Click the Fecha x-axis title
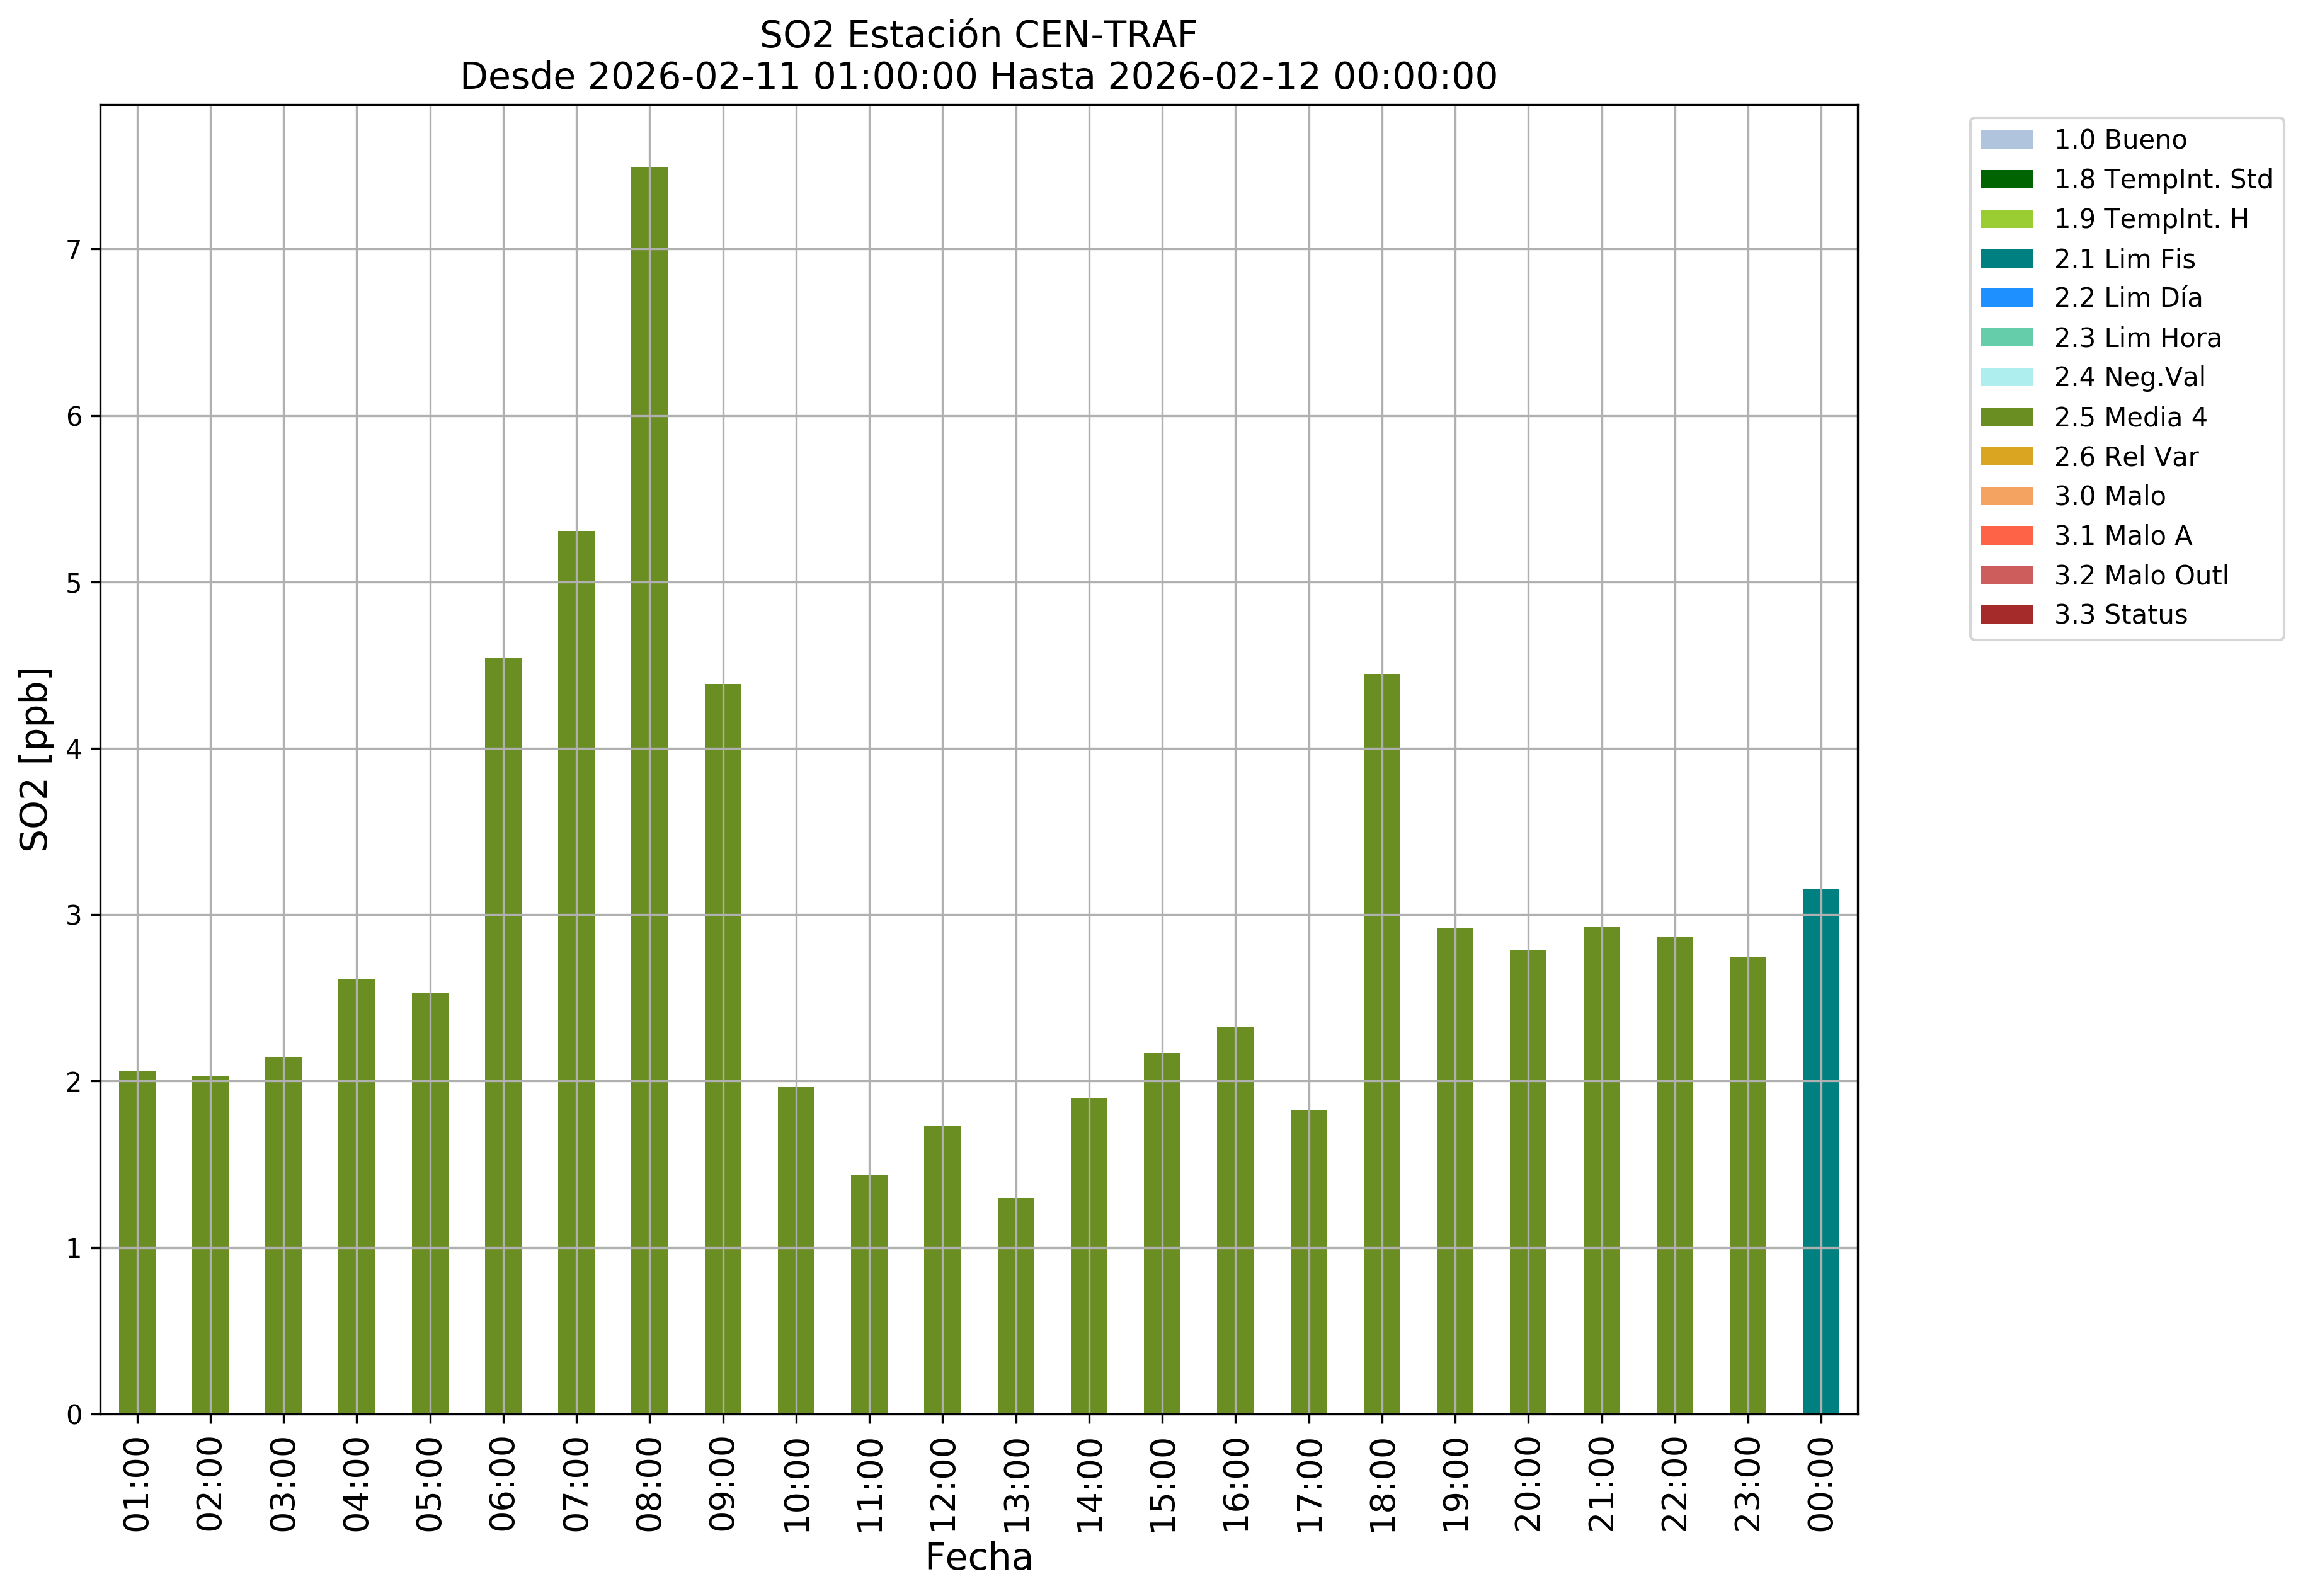The width and height of the screenshot is (2303, 1596). [x=978, y=1558]
